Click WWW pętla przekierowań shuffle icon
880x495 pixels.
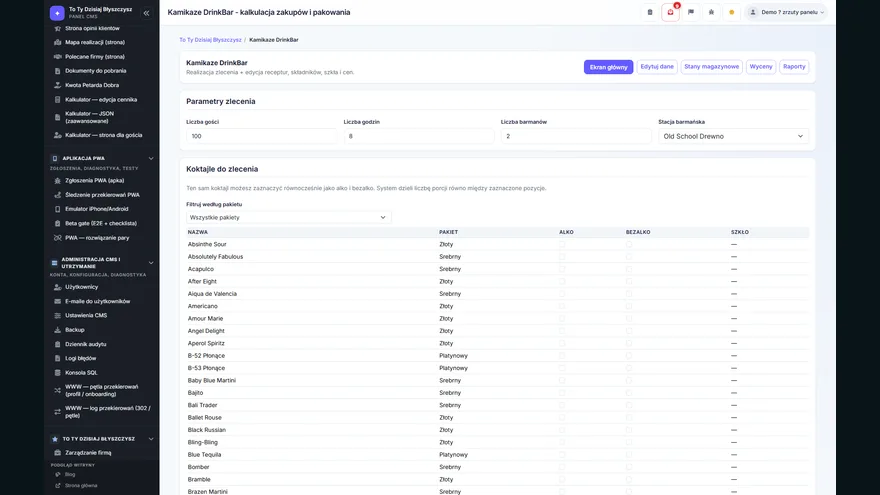tap(57, 390)
